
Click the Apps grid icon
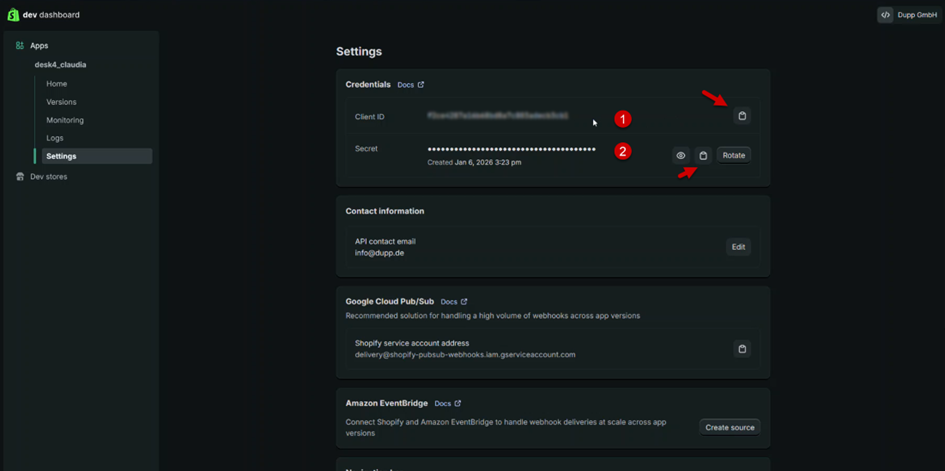click(x=20, y=46)
